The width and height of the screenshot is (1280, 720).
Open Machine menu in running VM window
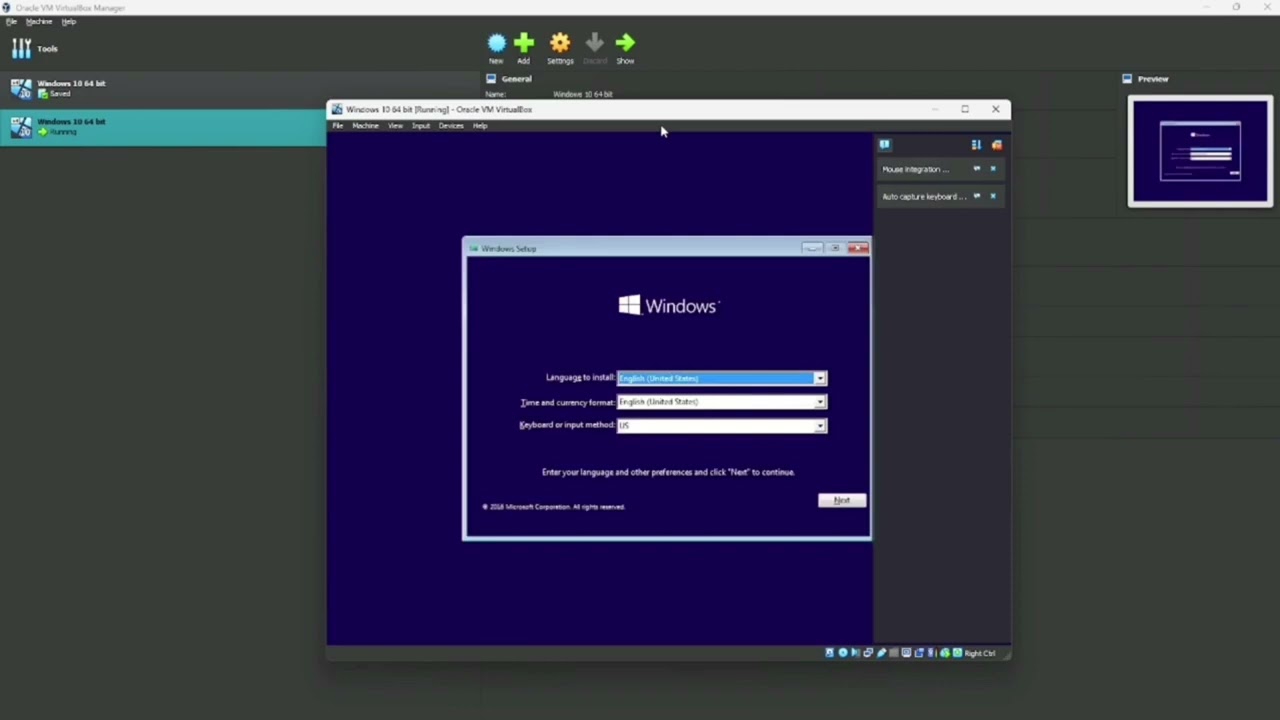(x=365, y=126)
